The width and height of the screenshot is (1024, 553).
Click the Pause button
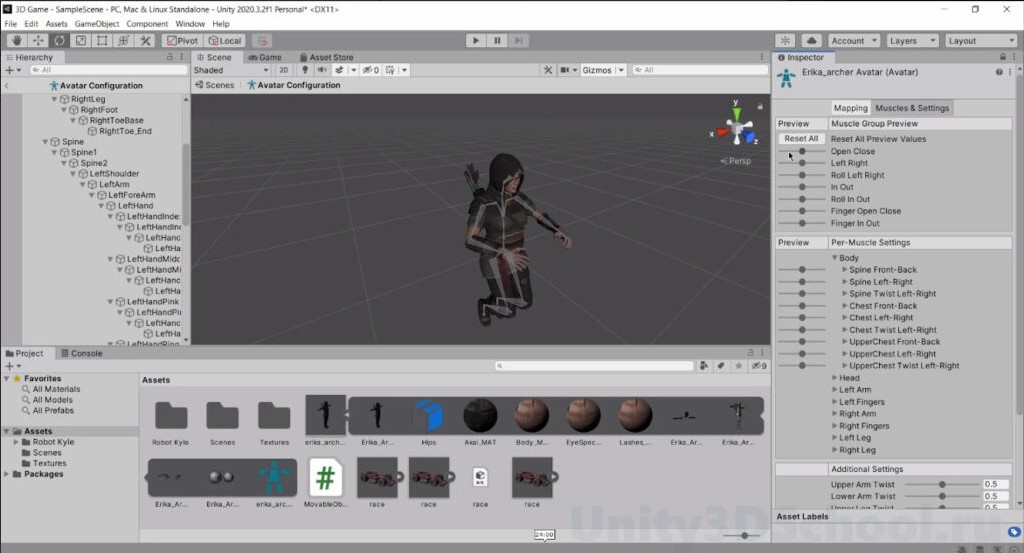coord(497,40)
